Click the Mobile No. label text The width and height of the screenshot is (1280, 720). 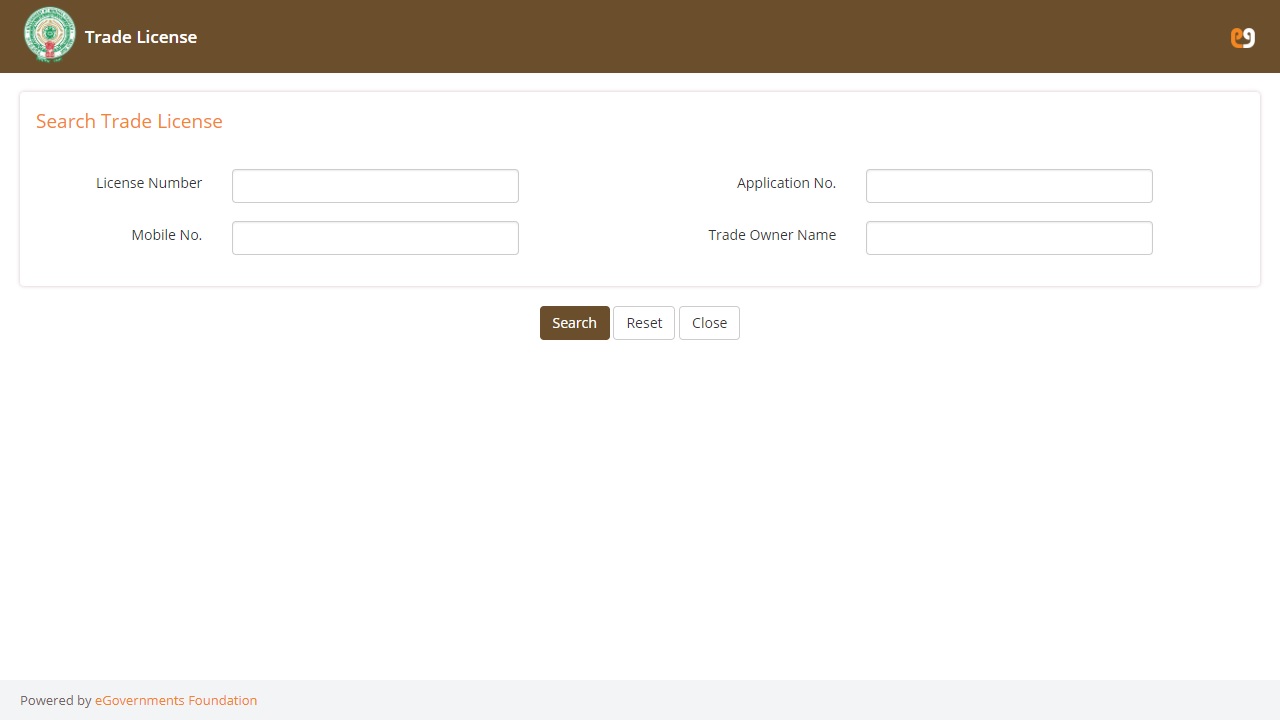coord(166,235)
